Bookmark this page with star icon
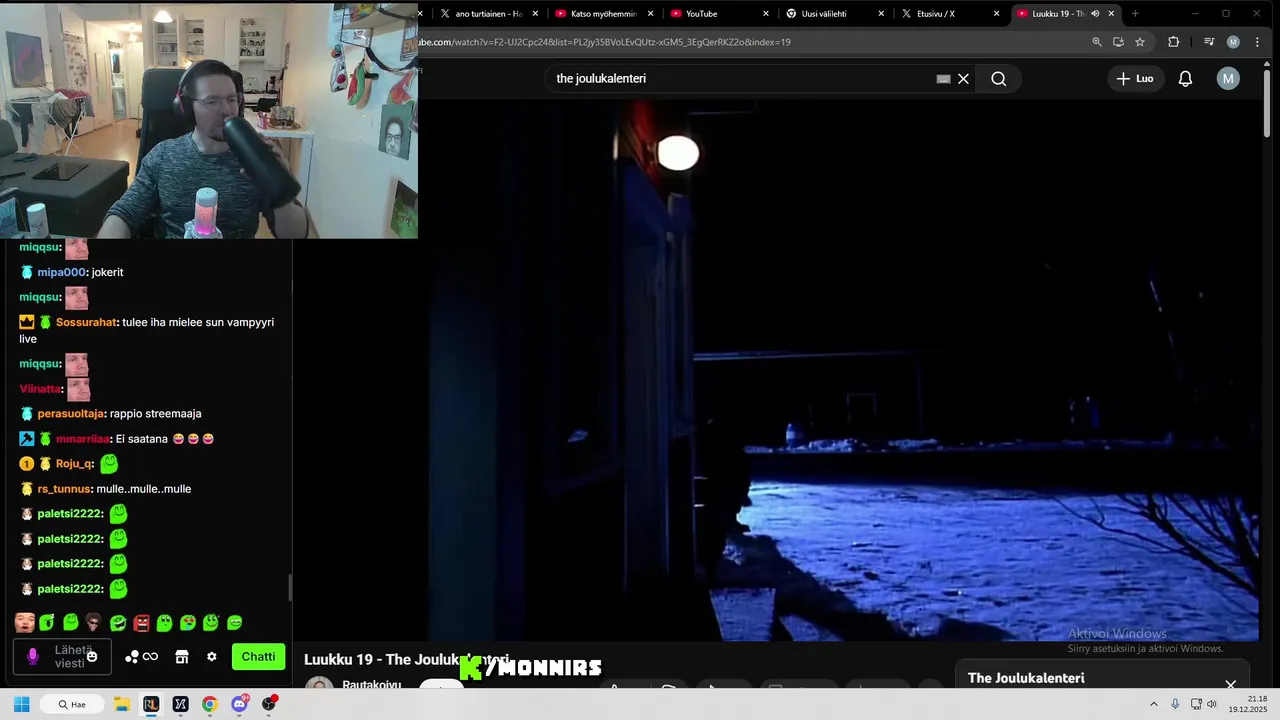The width and height of the screenshot is (1280, 720). pos(1139,42)
